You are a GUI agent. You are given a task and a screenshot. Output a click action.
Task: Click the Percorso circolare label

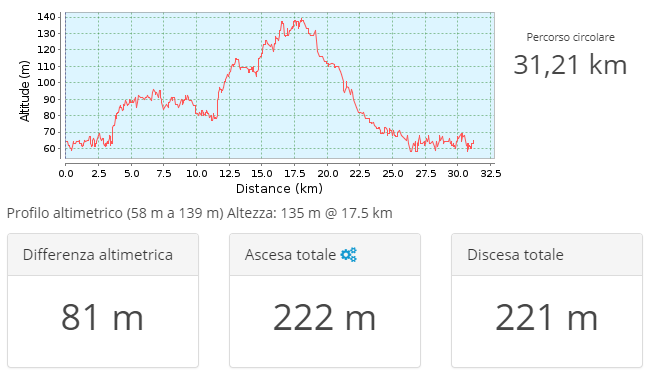[x=571, y=37]
